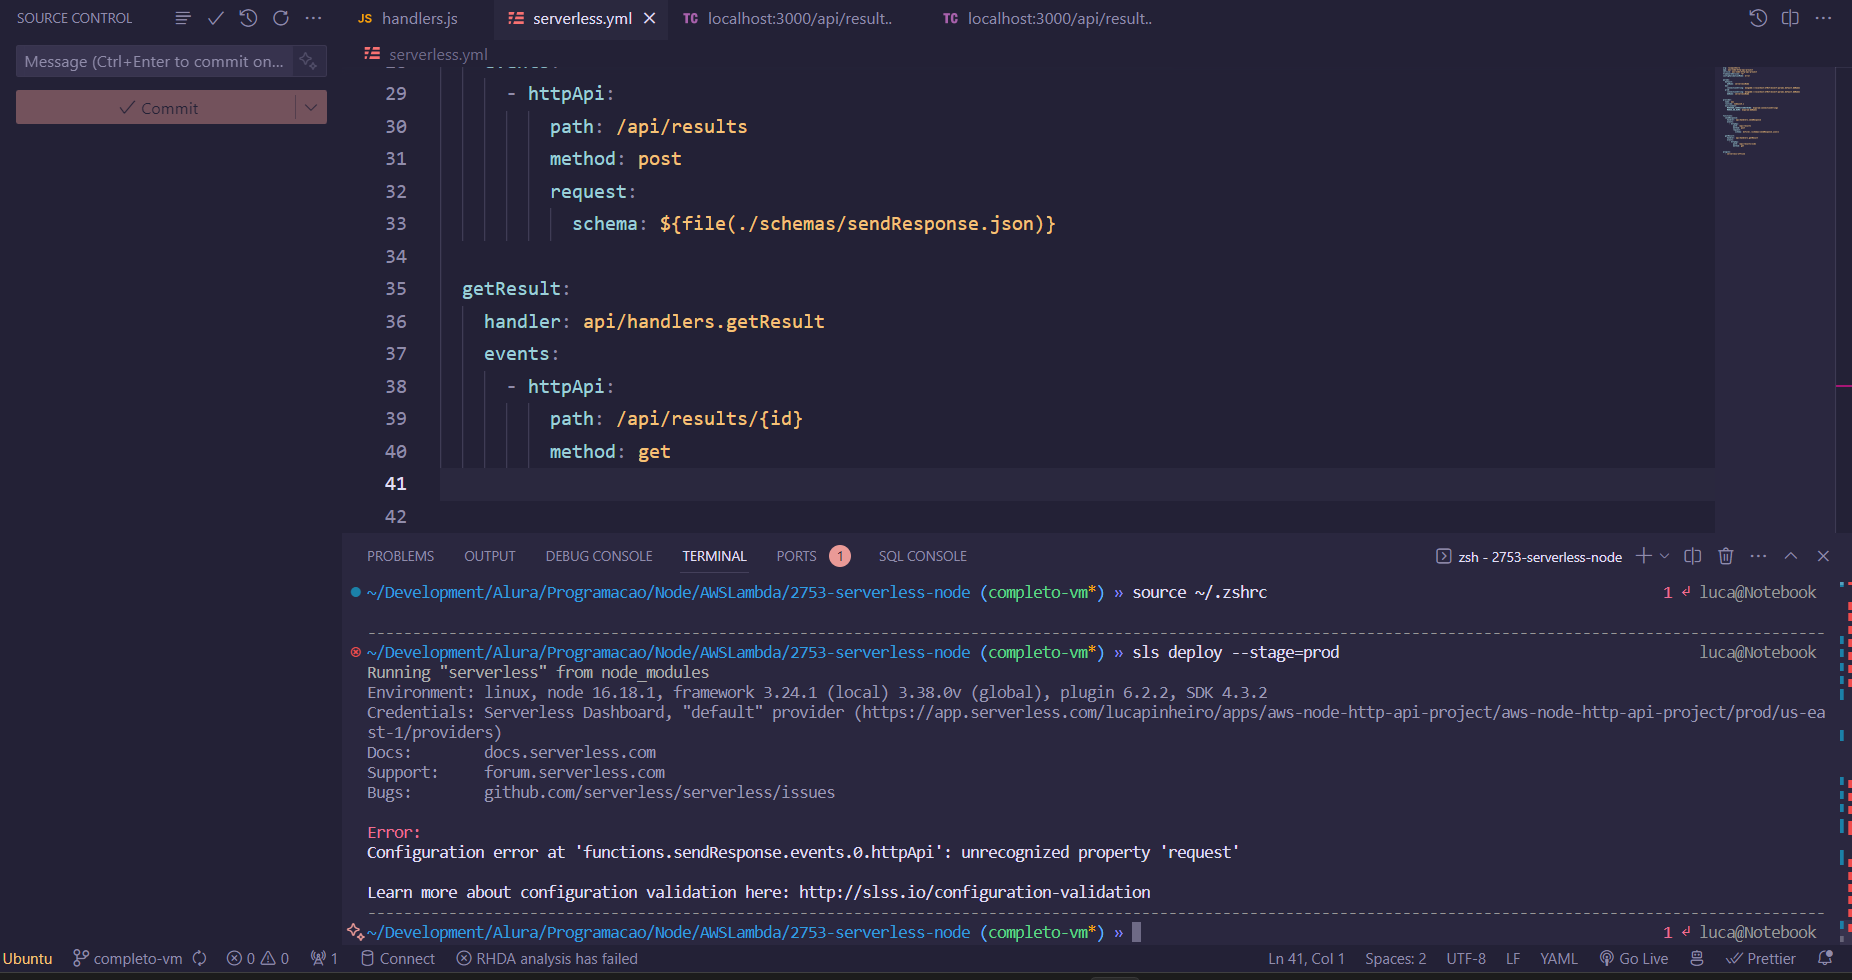Place cursor on line 41 in editor
Screen dimensions: 1852x980
pos(1077,484)
